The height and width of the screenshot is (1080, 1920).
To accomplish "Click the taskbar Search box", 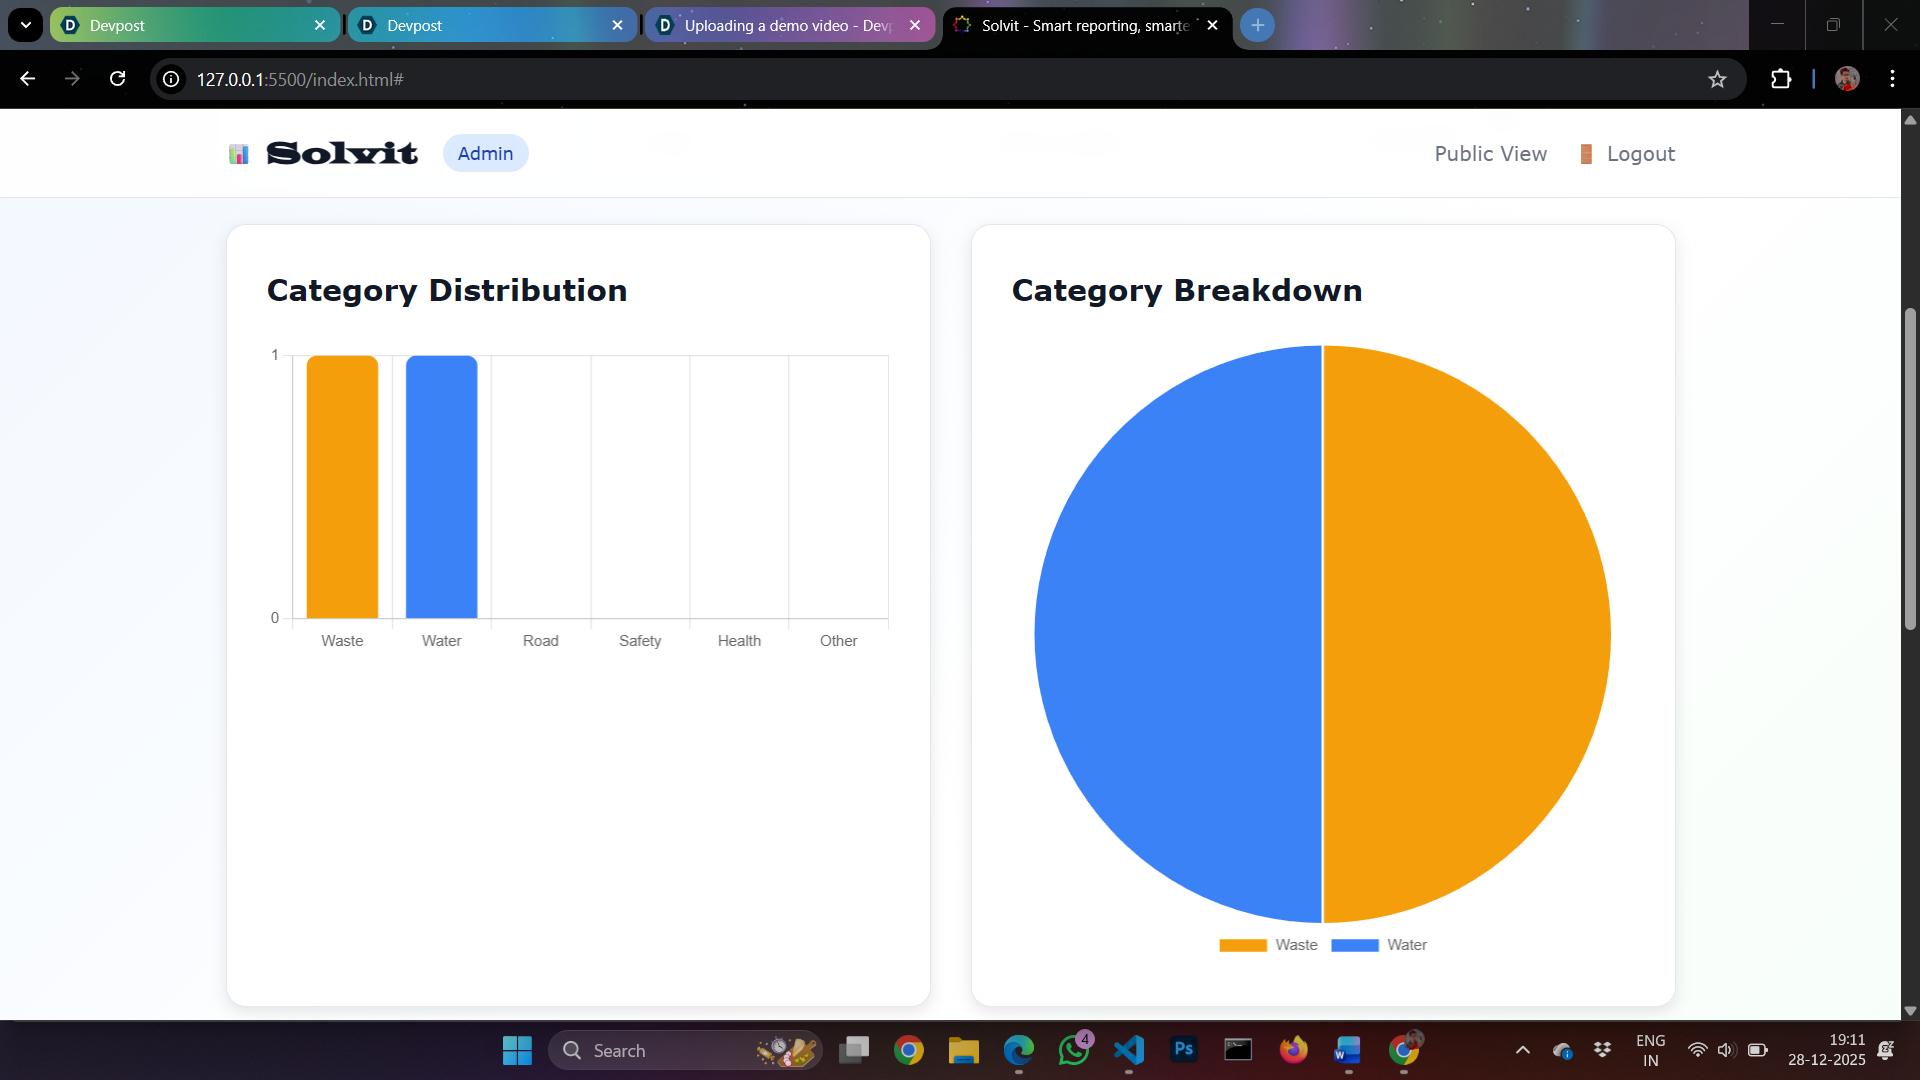I will [685, 1050].
